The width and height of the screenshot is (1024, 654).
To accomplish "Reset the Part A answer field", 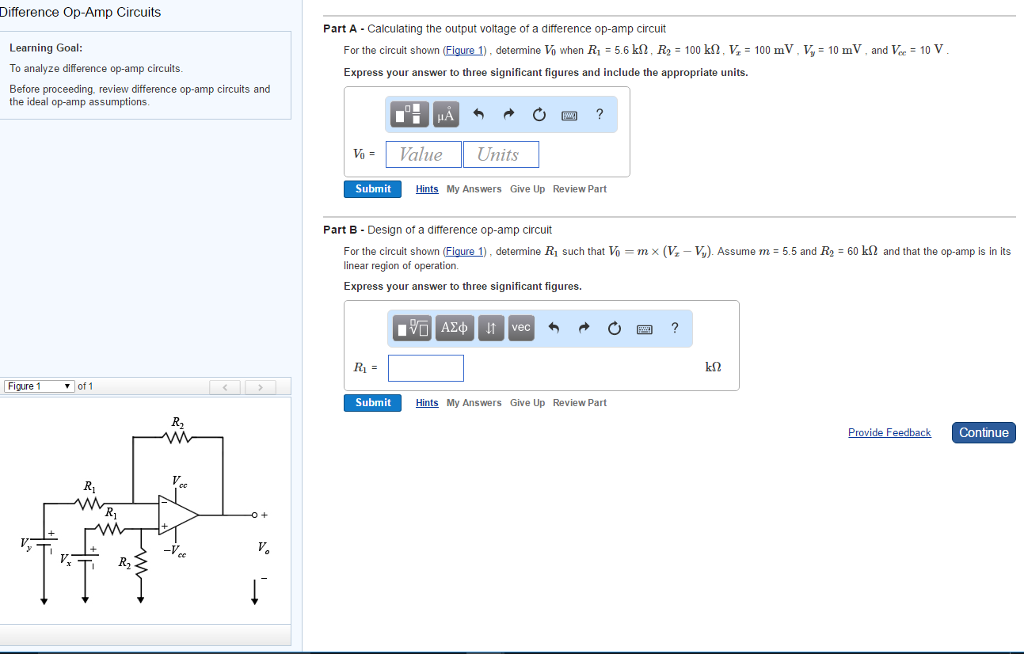I will click(x=539, y=114).
